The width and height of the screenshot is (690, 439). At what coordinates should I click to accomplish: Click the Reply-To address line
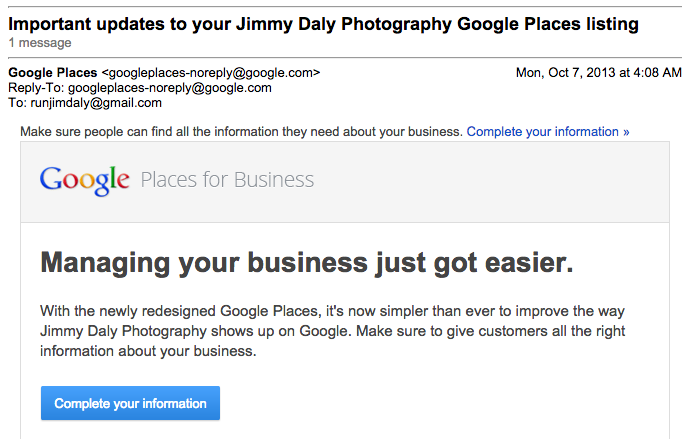tap(140, 88)
